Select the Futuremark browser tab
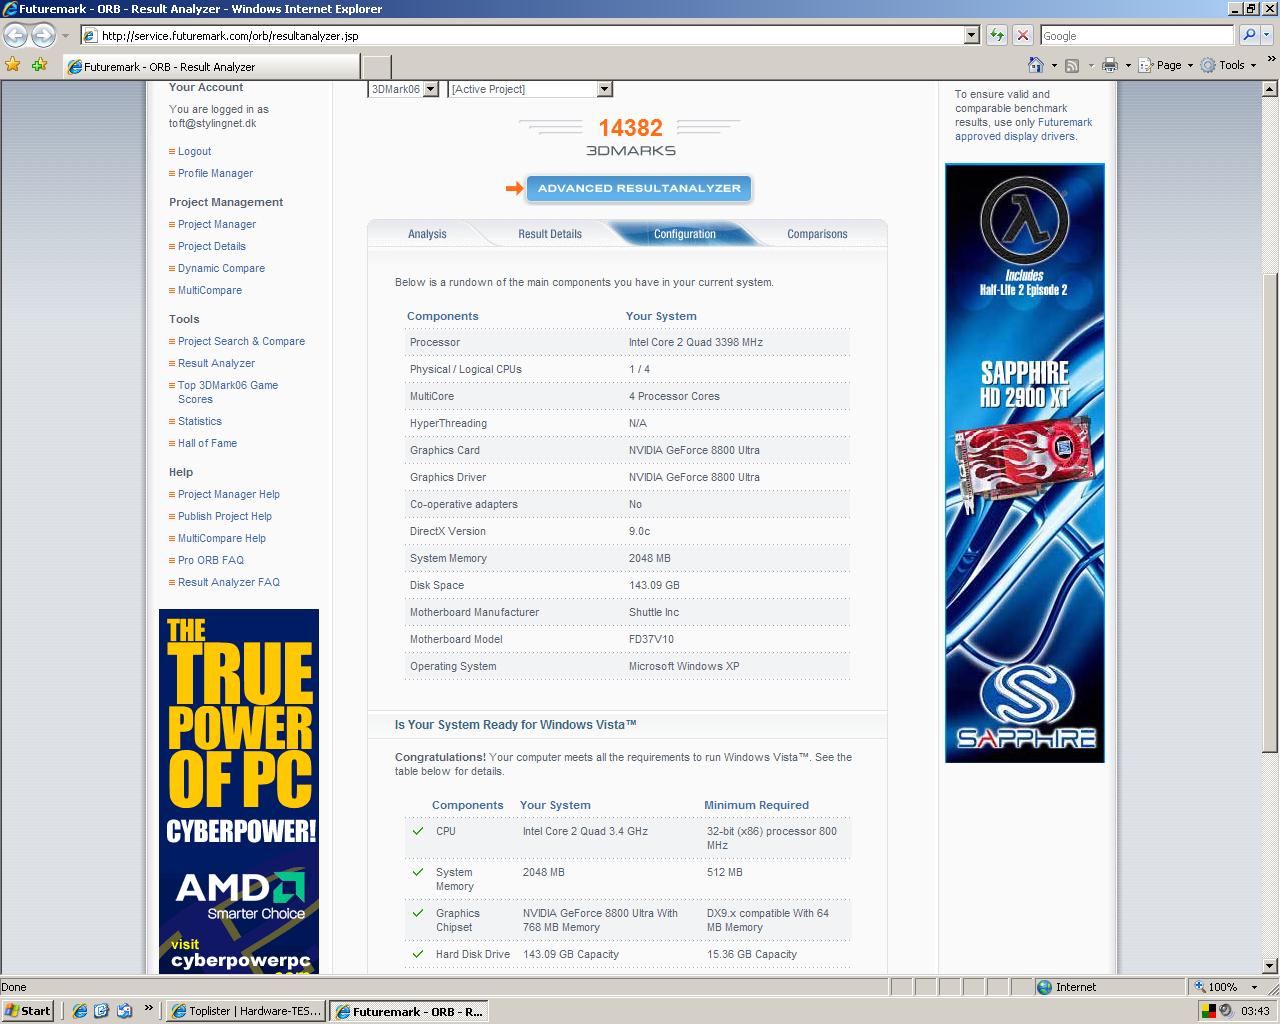Image resolution: width=1280 pixels, height=1024 pixels. point(211,66)
